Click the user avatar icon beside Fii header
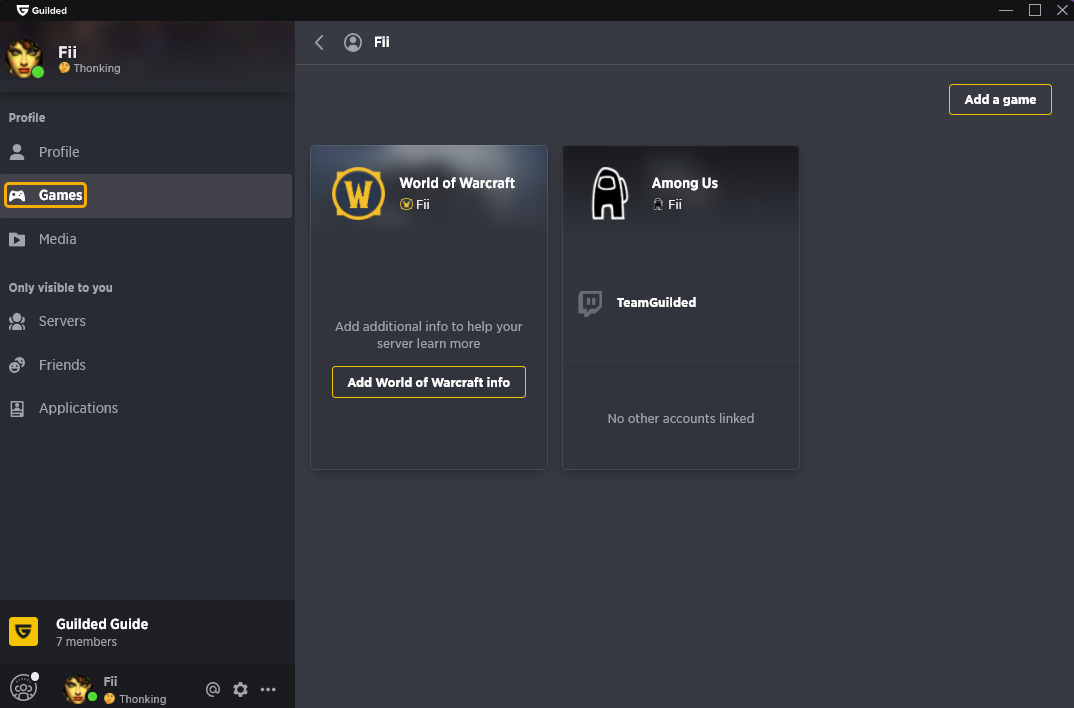 pos(353,42)
